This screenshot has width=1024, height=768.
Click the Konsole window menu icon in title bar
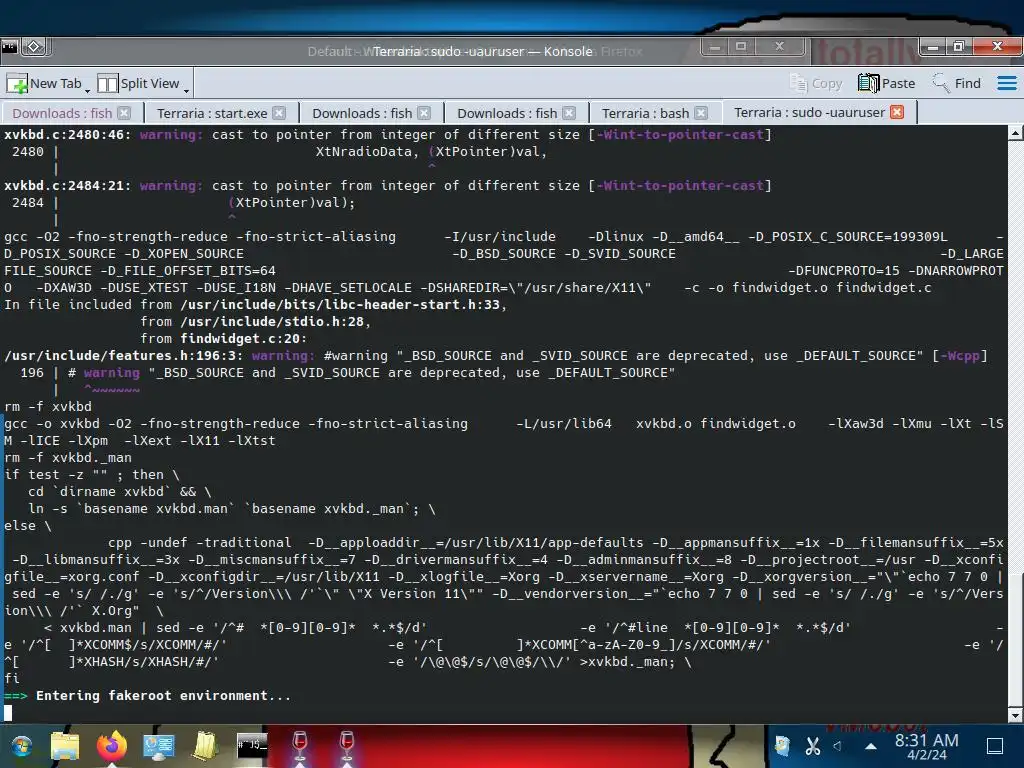coord(10,47)
